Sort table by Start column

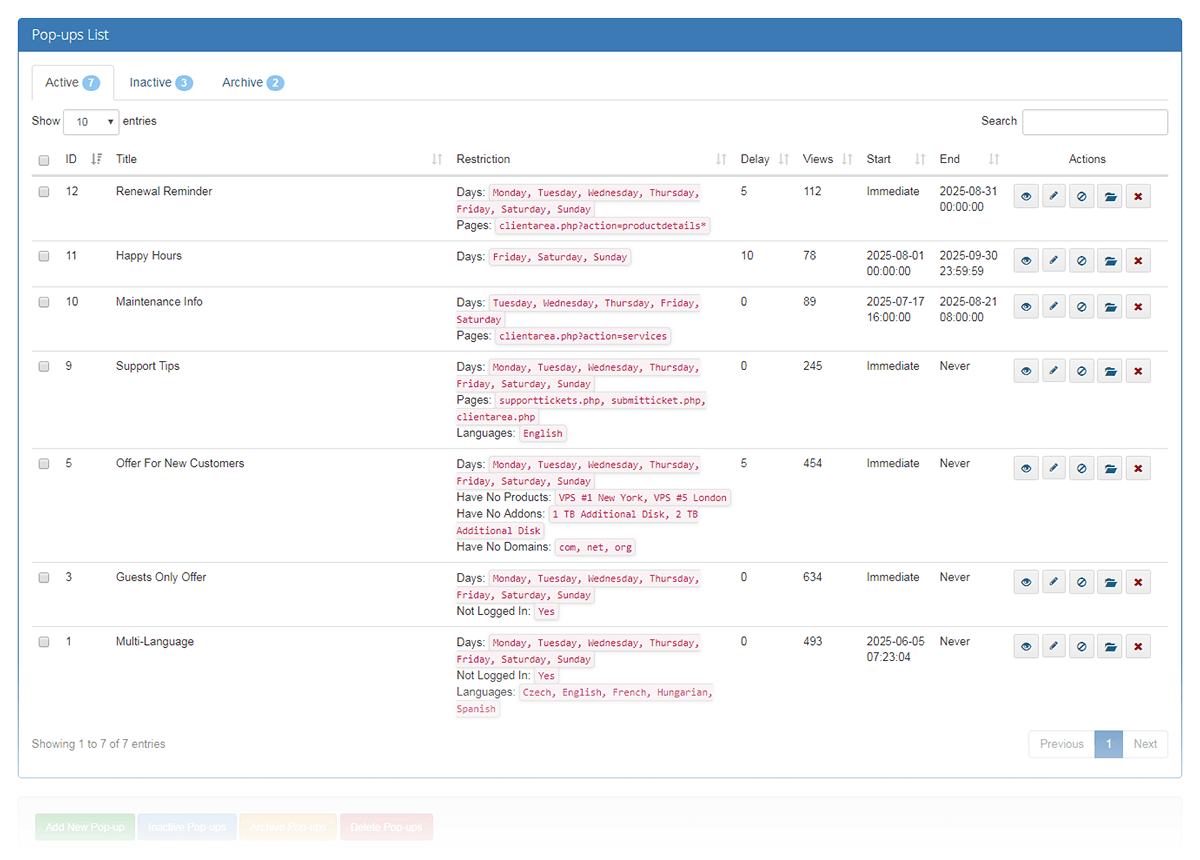896,159
